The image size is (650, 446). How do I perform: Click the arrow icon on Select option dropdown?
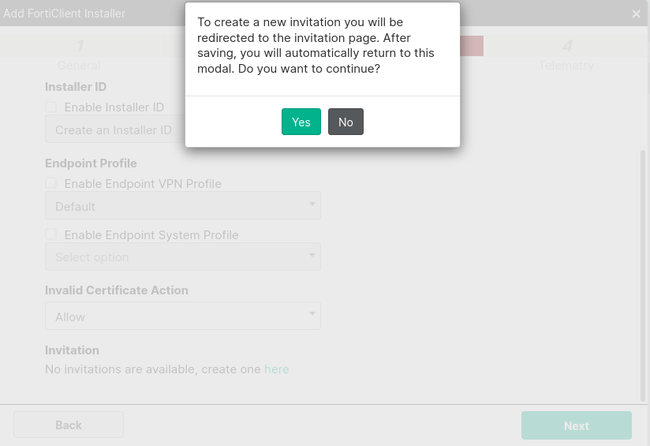click(x=312, y=257)
